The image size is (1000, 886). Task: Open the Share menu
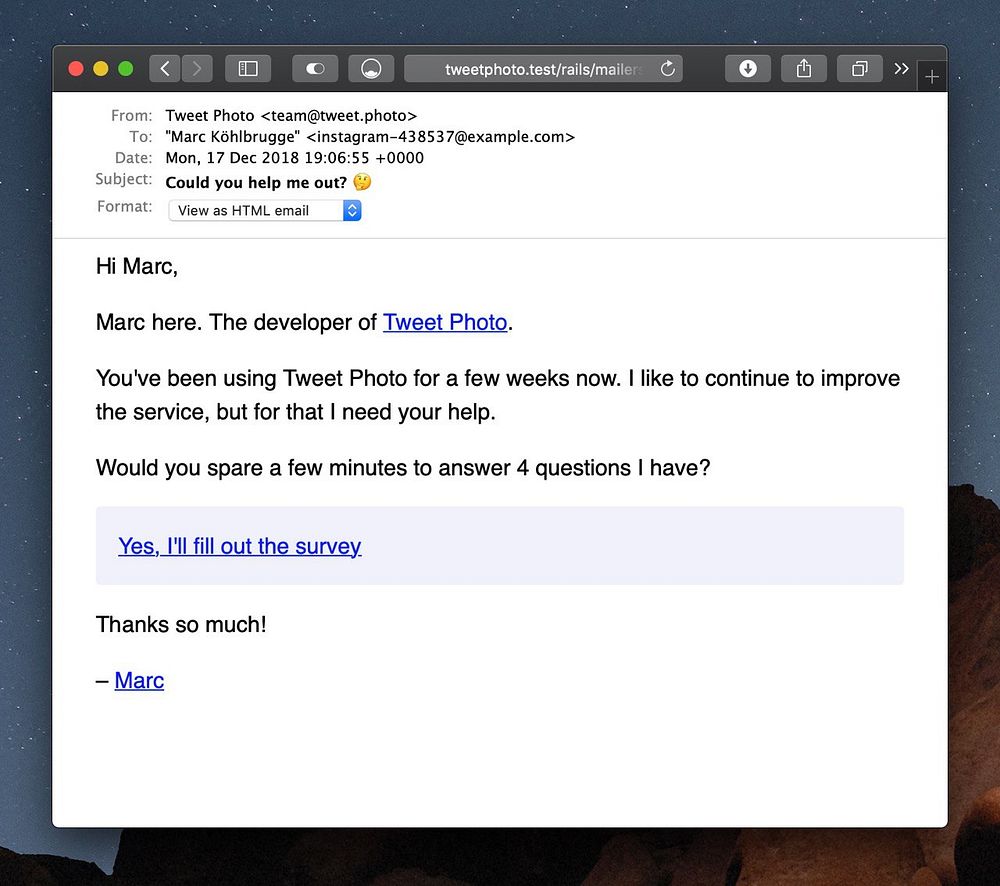tap(804, 68)
